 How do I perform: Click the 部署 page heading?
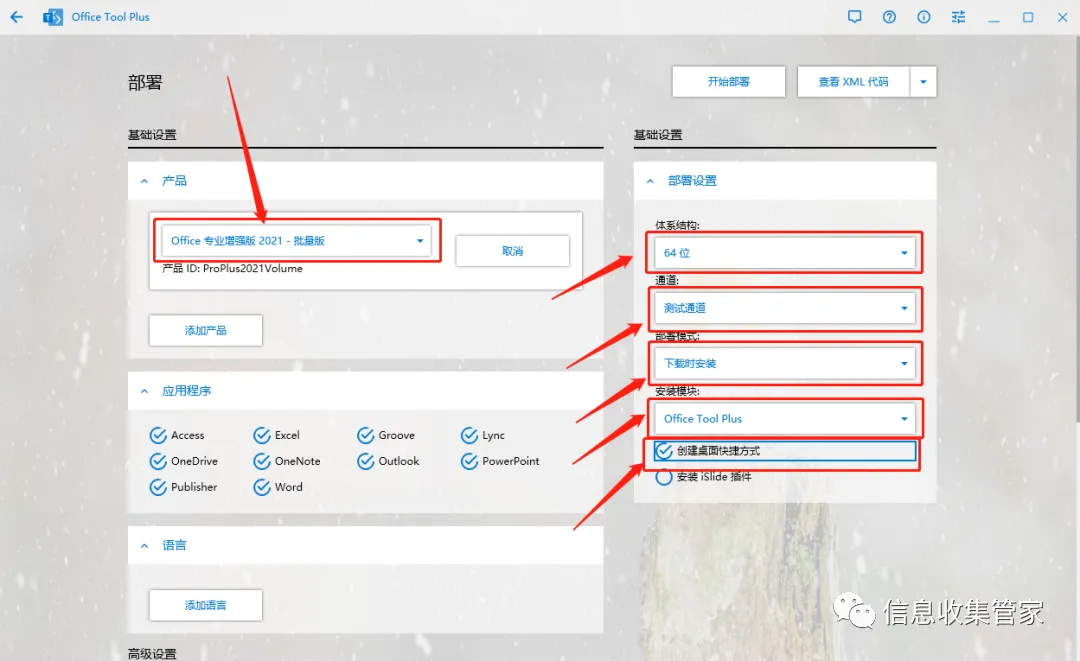(145, 83)
